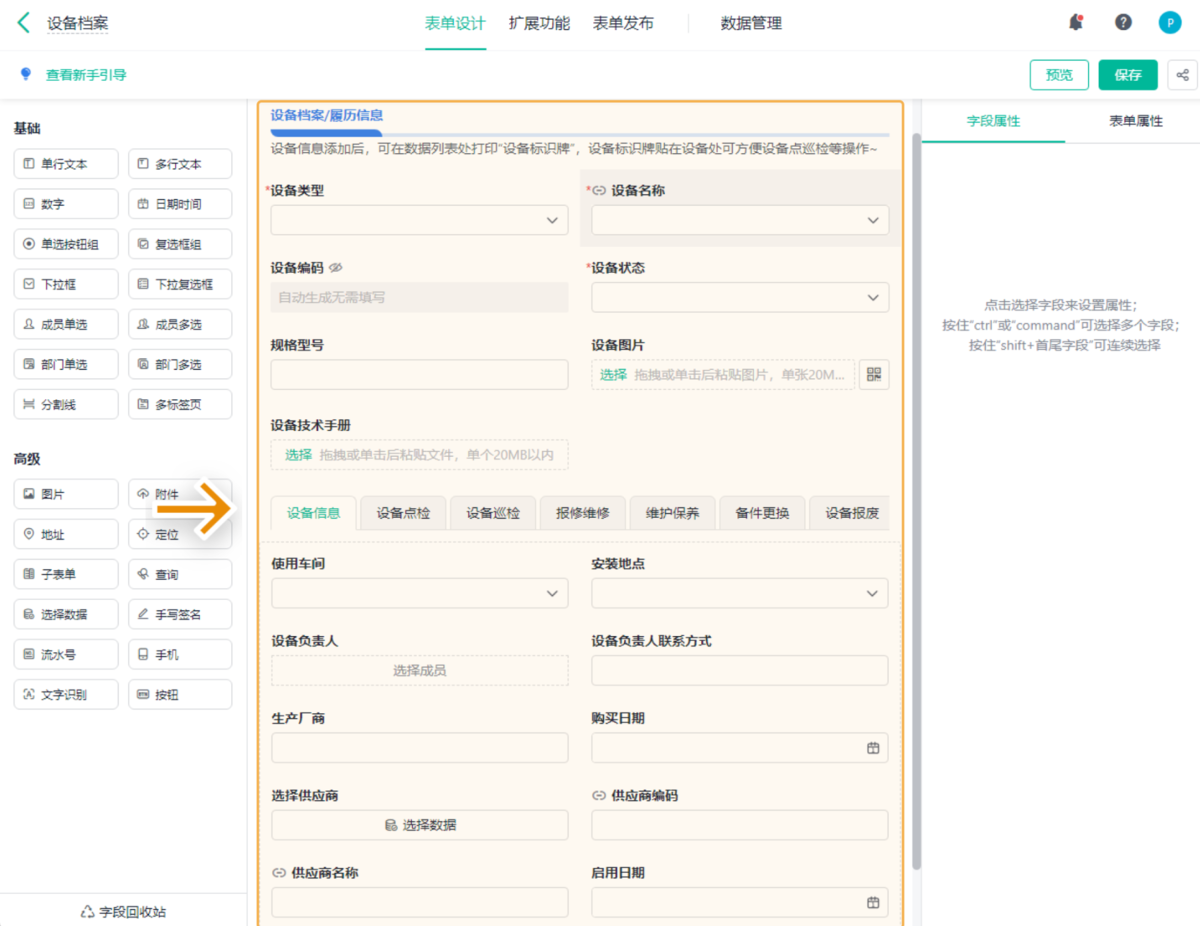Expand the 设备类型 dropdown
The width and height of the screenshot is (1200, 926).
coord(551,220)
